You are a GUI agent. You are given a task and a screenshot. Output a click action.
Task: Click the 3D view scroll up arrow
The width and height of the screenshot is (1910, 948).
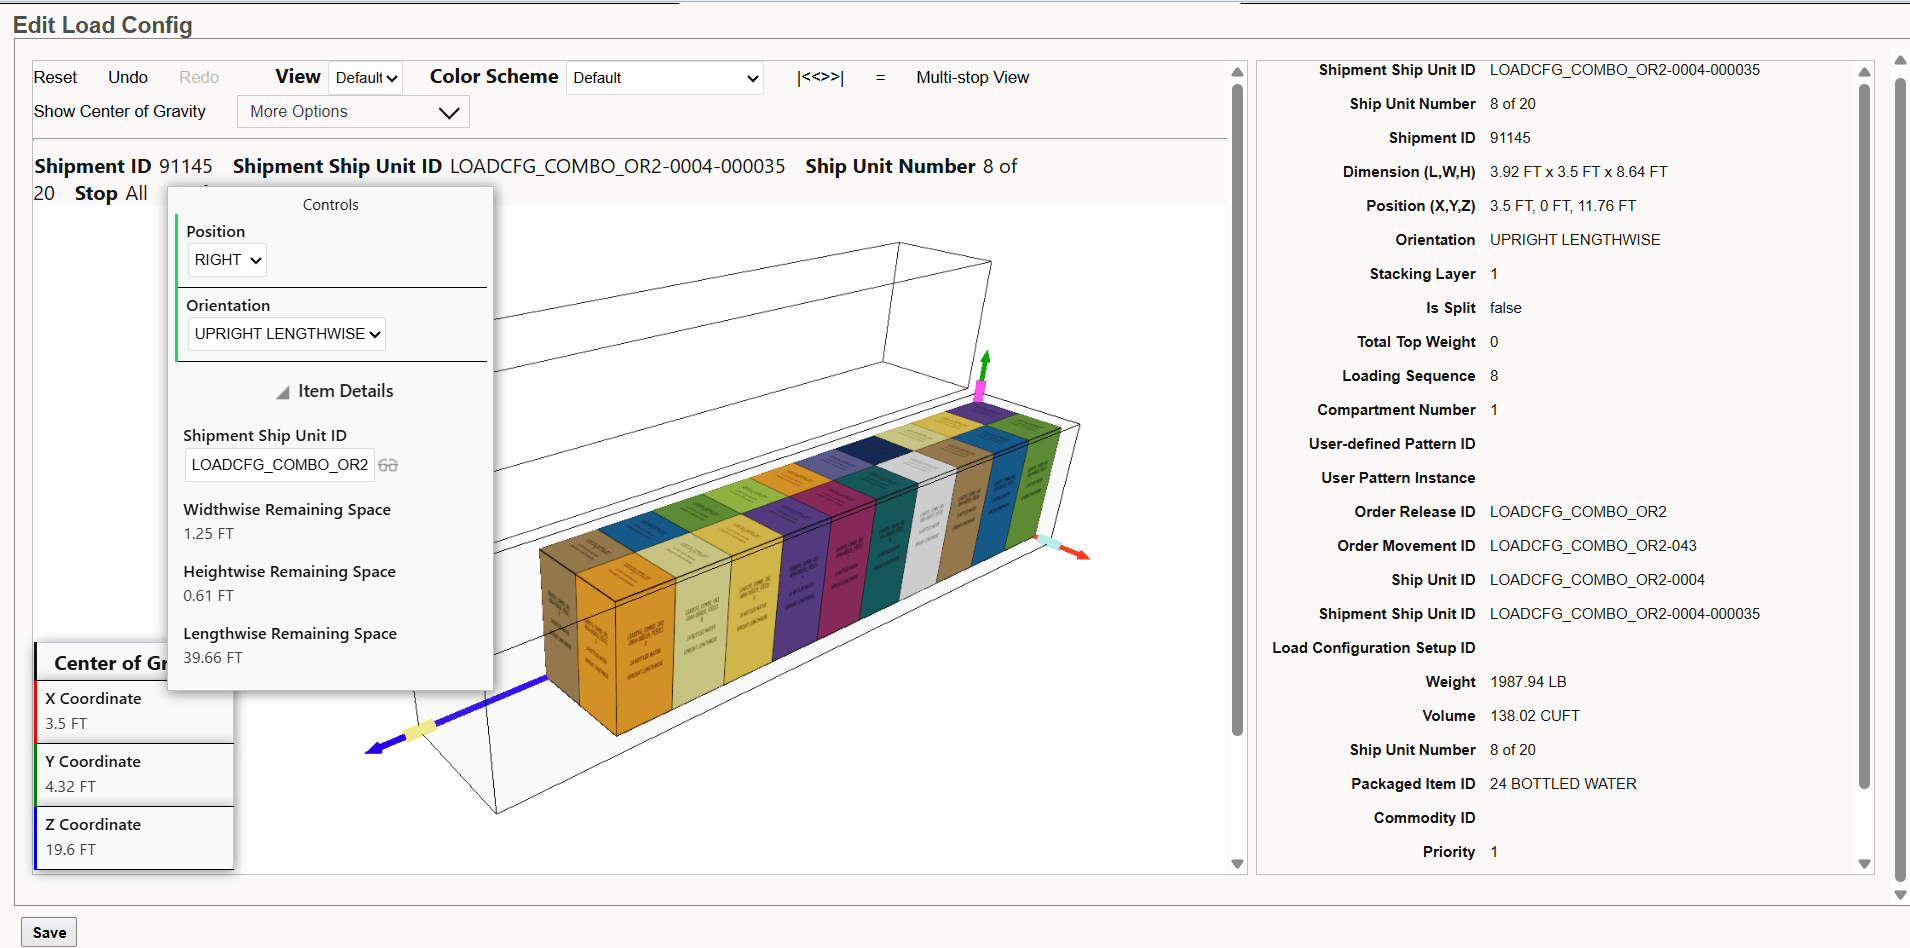click(1237, 72)
